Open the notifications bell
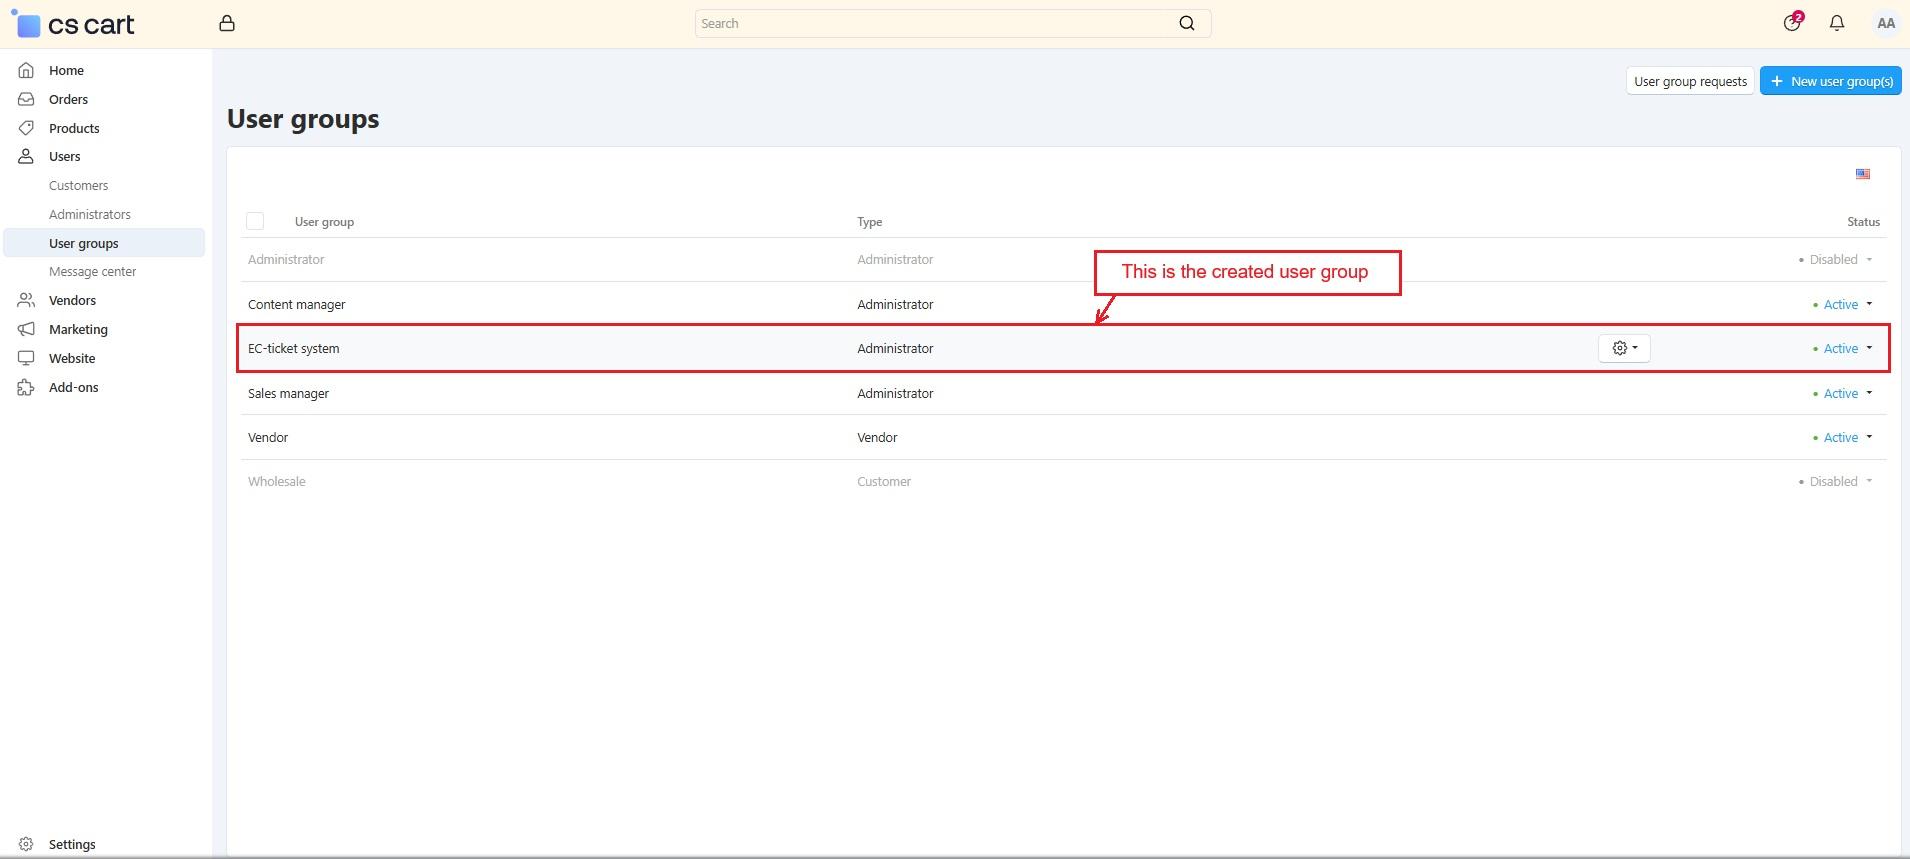The image size is (1910, 859). 1836,23
